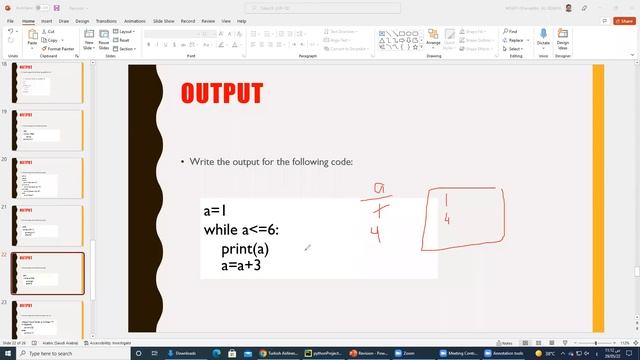Viewport: 640px width, 360px height.
Task: Add a slide with New Slide icon
Action: [x=89, y=34]
